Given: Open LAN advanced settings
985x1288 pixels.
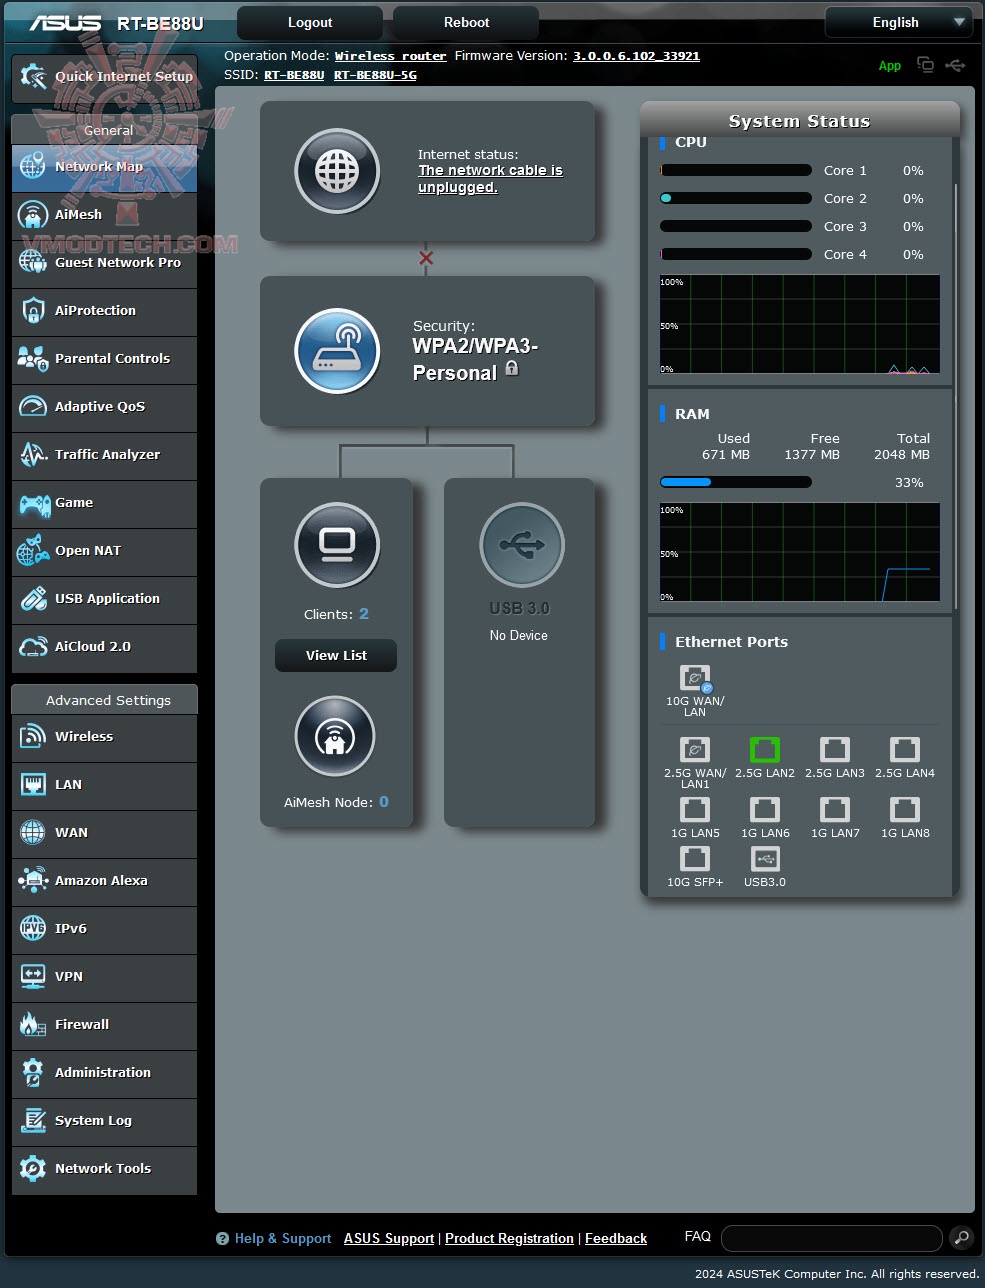Looking at the screenshot, I should point(104,785).
